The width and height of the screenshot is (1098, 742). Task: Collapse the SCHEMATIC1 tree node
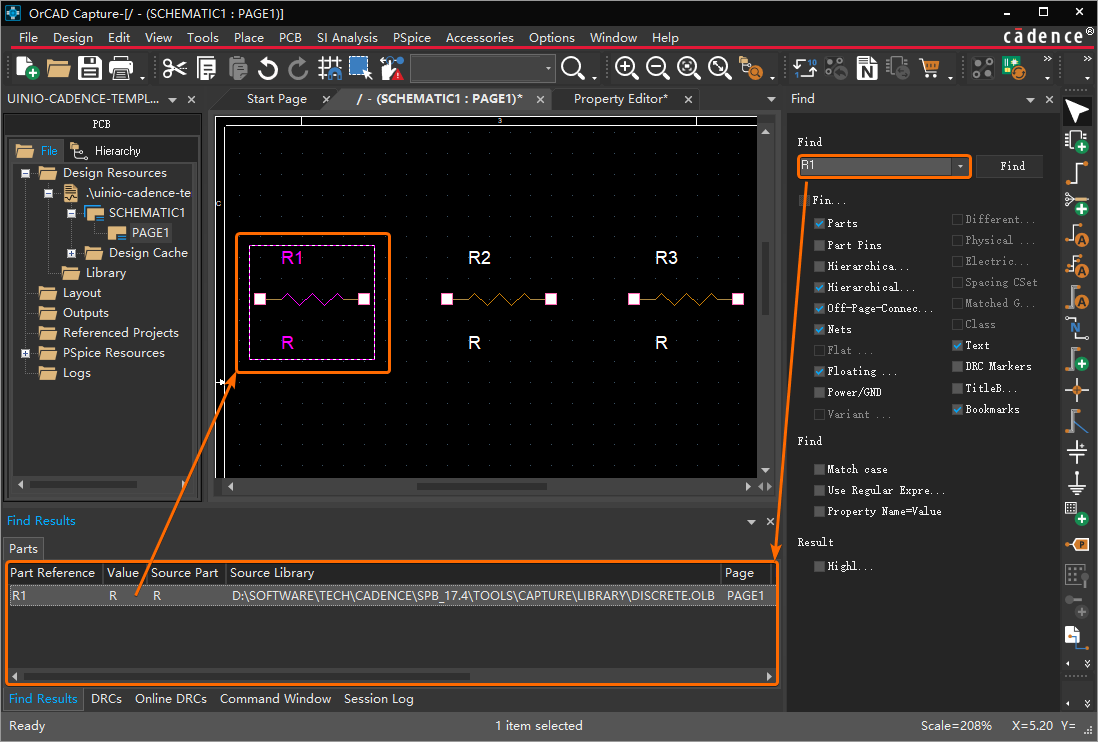[x=72, y=213]
